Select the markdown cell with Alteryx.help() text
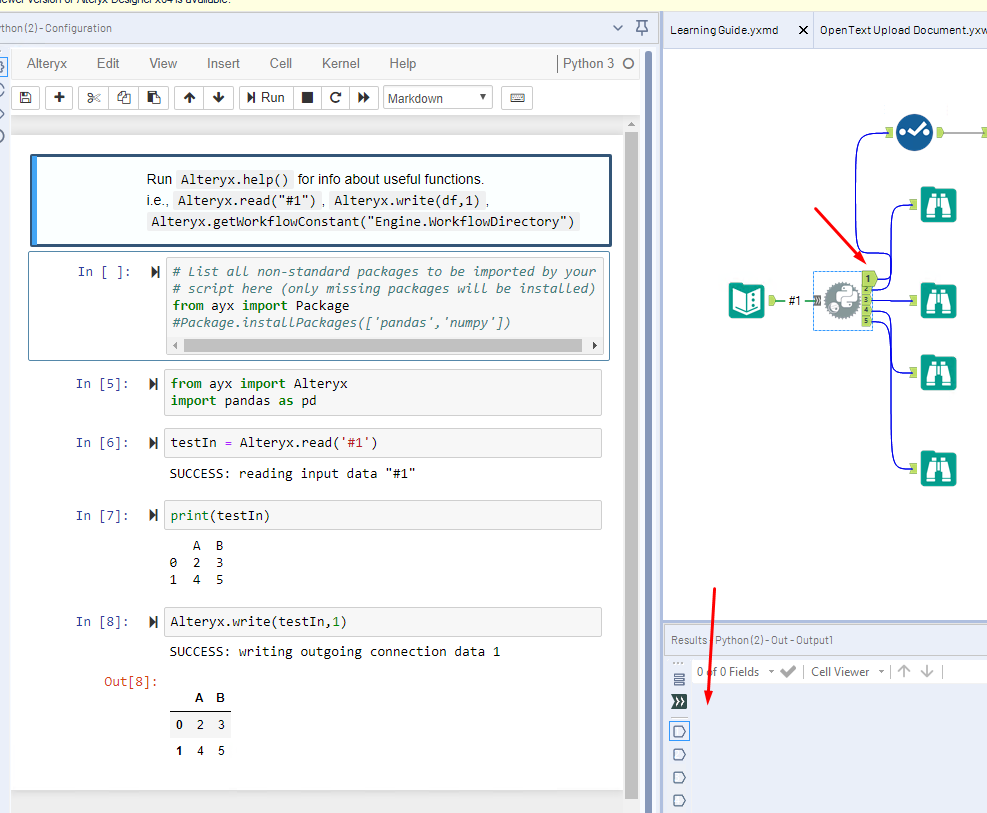Viewport: 987px width, 813px height. tap(321, 200)
